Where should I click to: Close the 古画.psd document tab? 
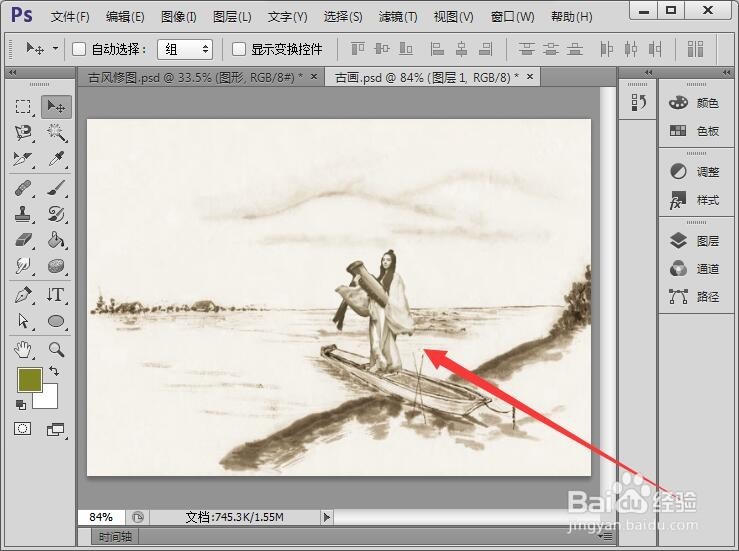click(530, 76)
